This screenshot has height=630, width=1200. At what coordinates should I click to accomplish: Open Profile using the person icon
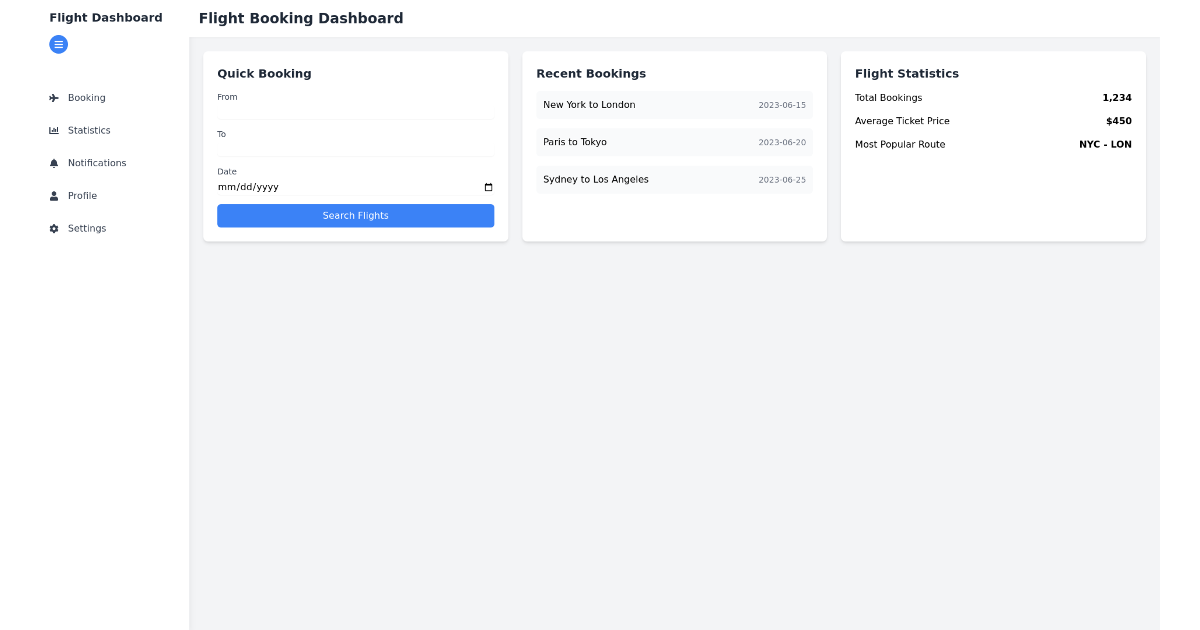52,195
